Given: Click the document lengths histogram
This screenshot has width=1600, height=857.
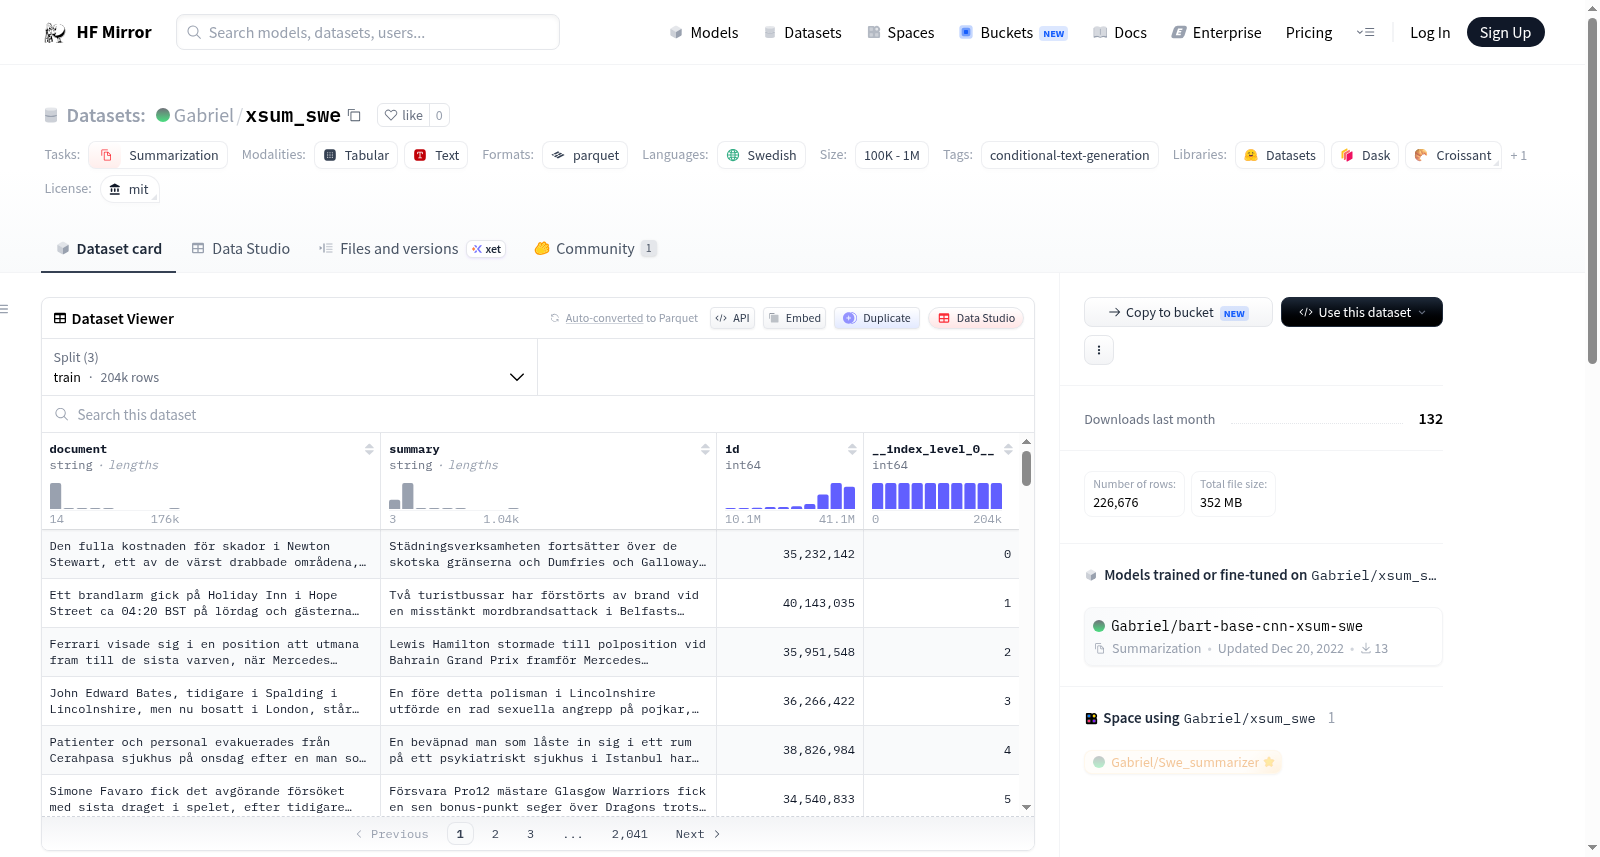Looking at the screenshot, I should (x=114, y=496).
